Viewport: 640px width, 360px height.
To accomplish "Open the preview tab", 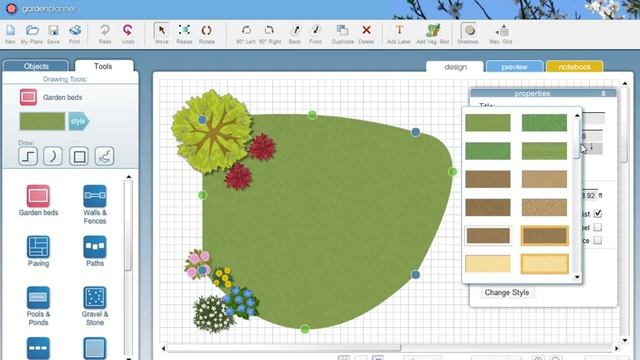I will point(514,67).
